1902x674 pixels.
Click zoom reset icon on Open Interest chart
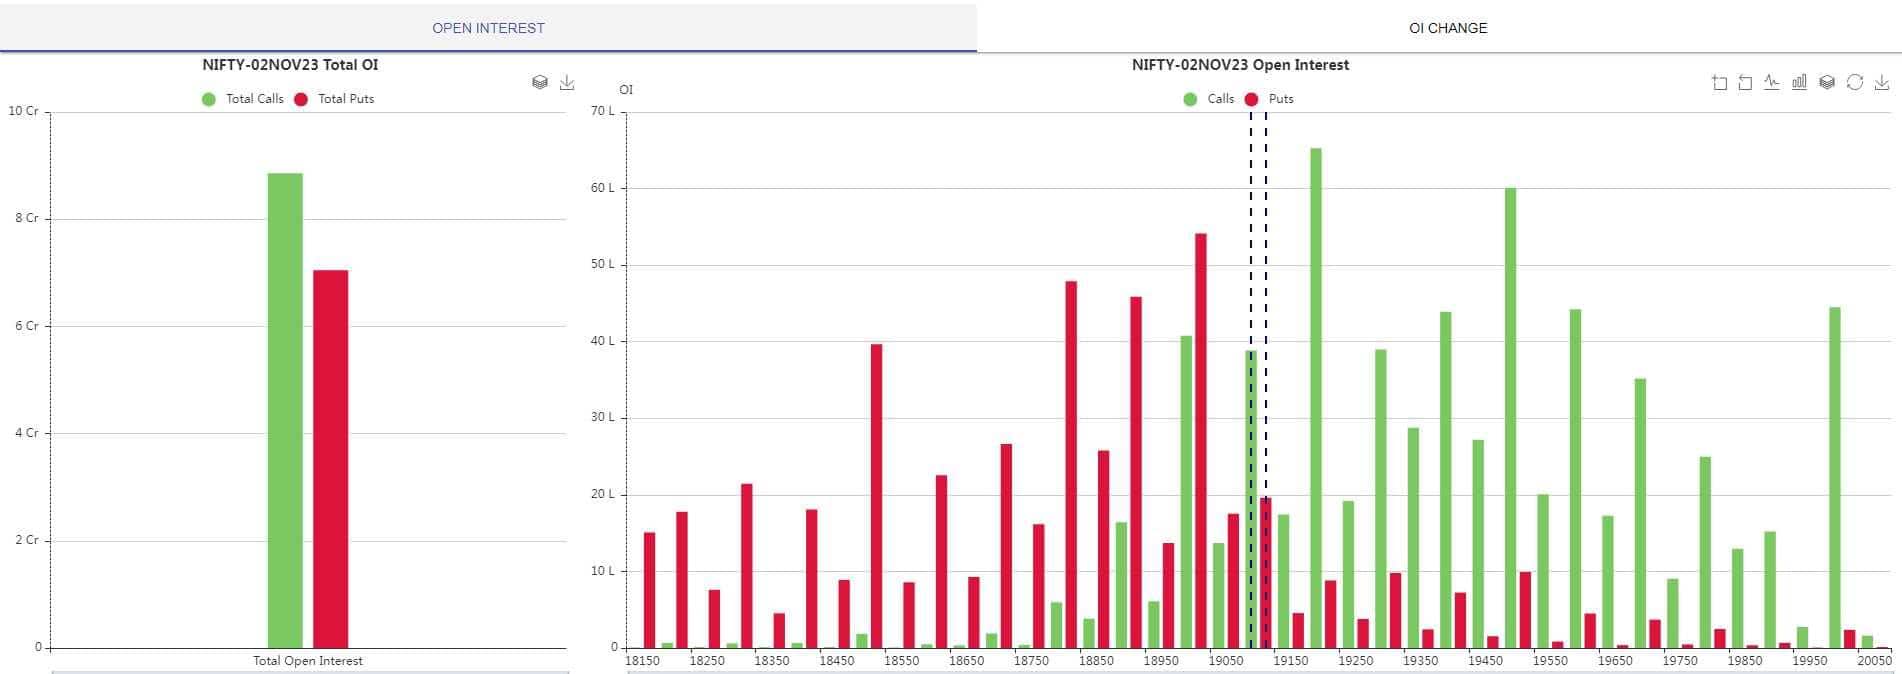[1745, 83]
